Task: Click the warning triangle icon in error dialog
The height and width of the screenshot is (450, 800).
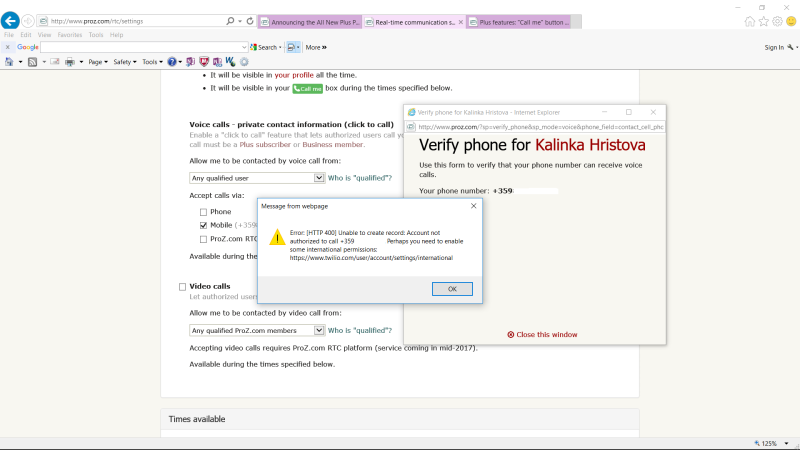Action: coord(277,237)
